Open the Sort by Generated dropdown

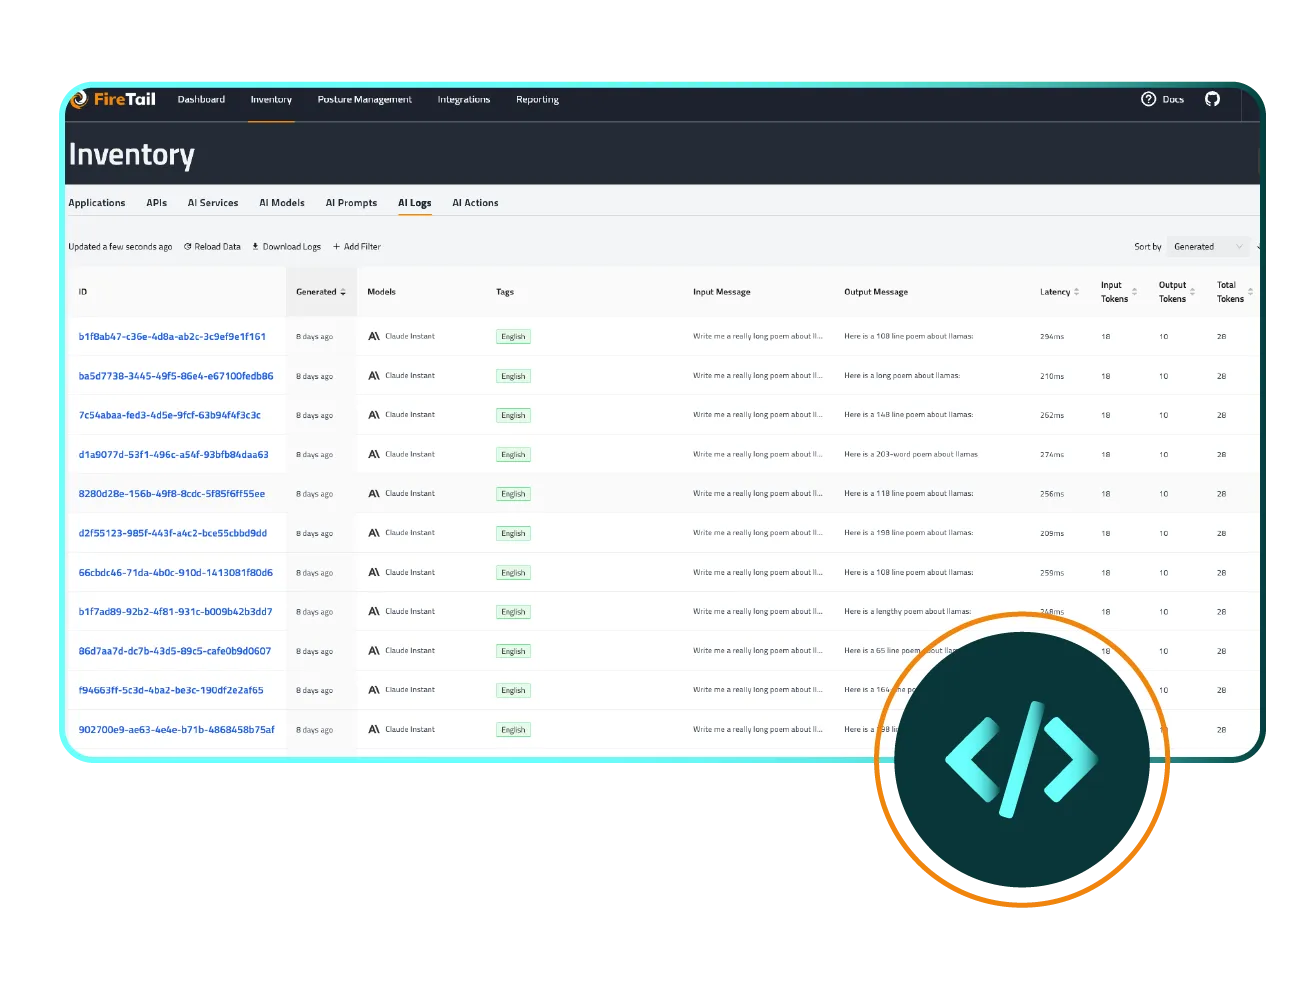[x=1208, y=247]
